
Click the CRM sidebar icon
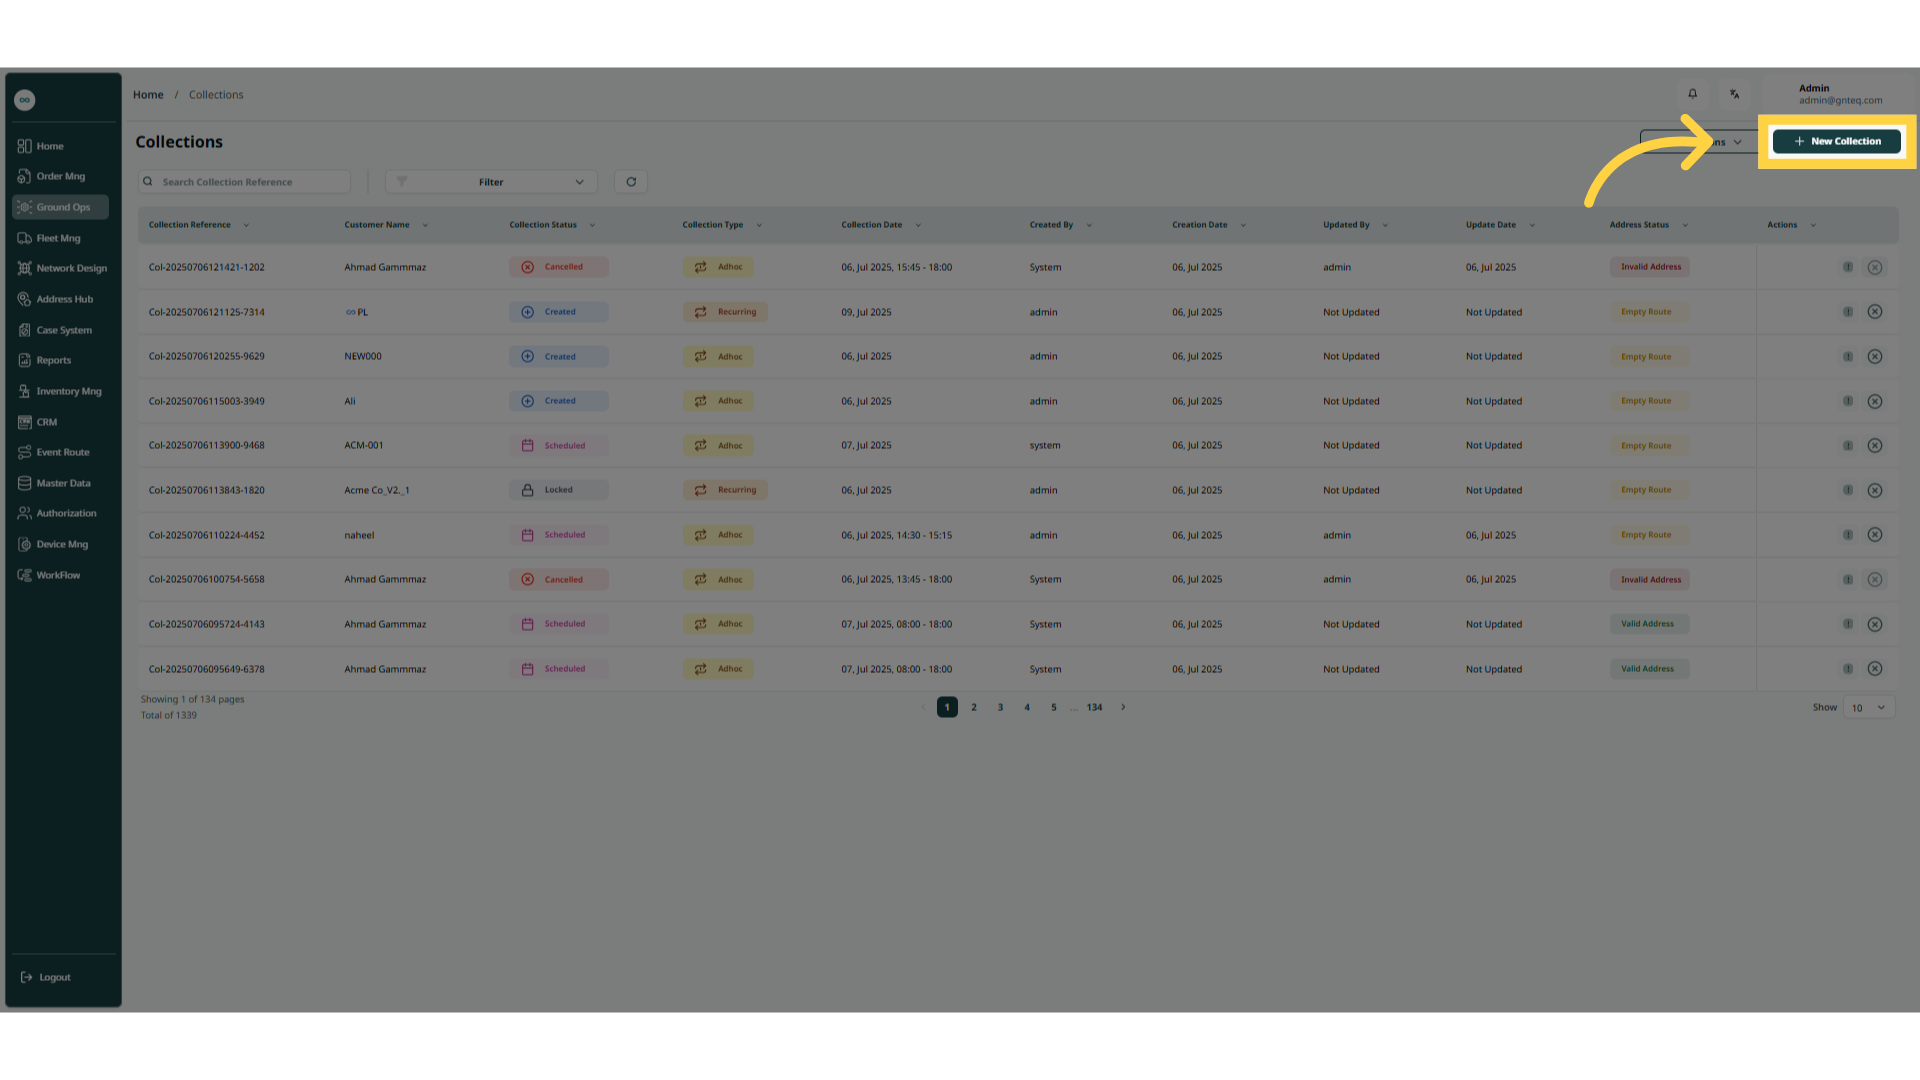[x=25, y=422]
